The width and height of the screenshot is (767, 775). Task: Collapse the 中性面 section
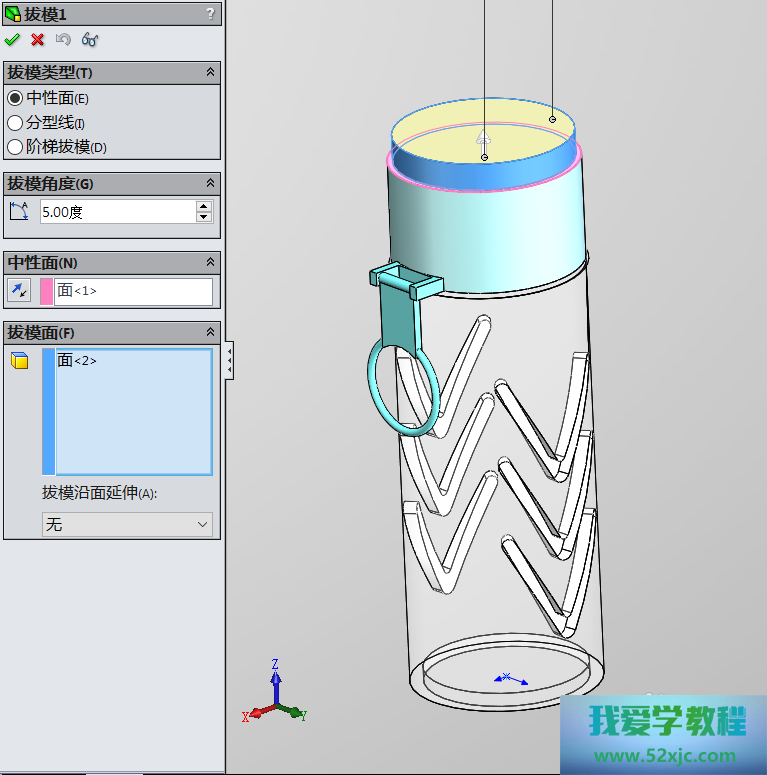(210, 263)
